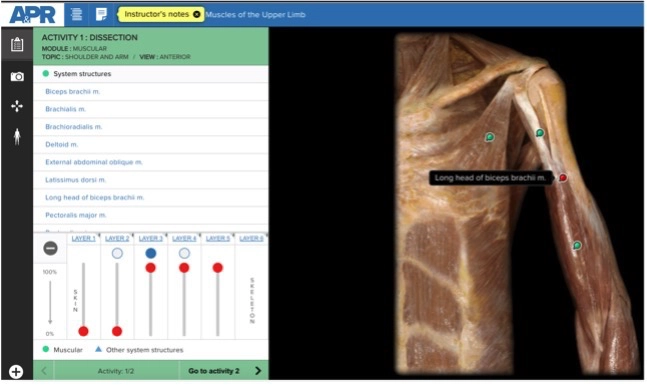Click the Layer 5 opacity slider handle

pos(218,268)
